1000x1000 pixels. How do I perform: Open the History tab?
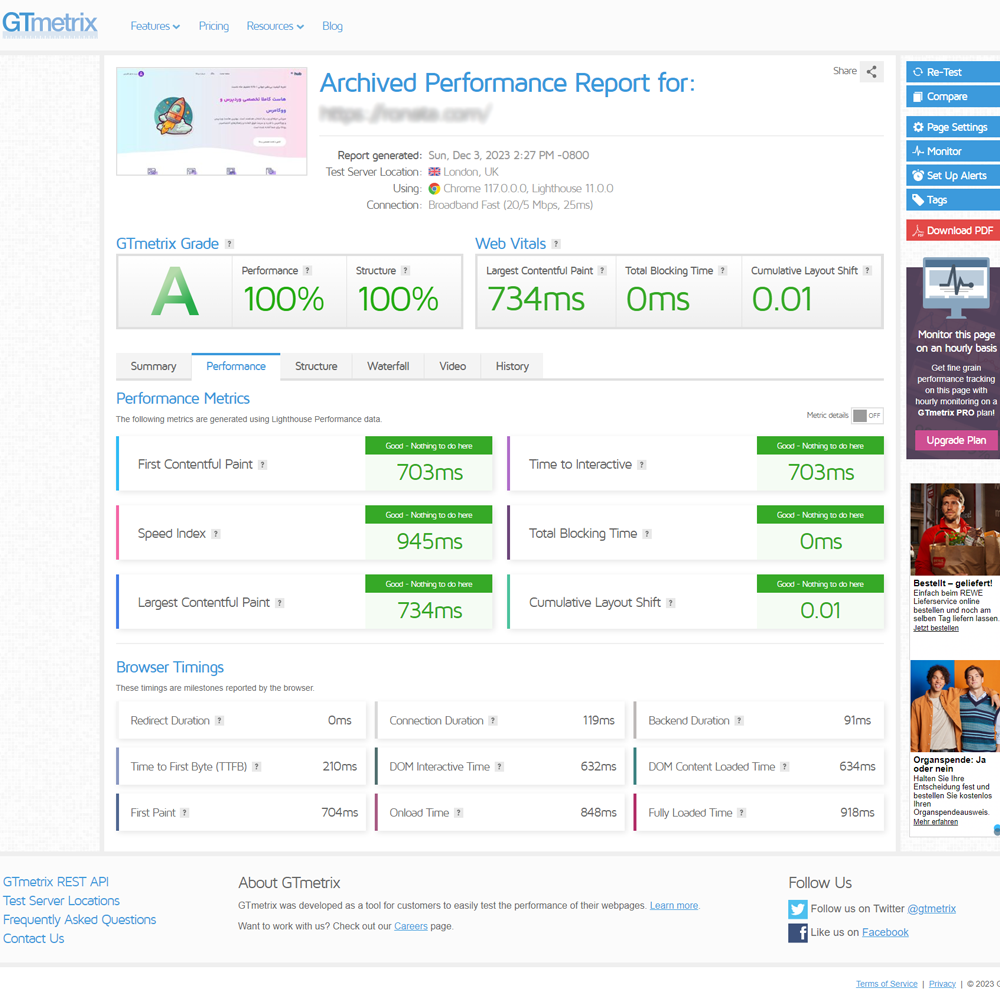click(512, 366)
